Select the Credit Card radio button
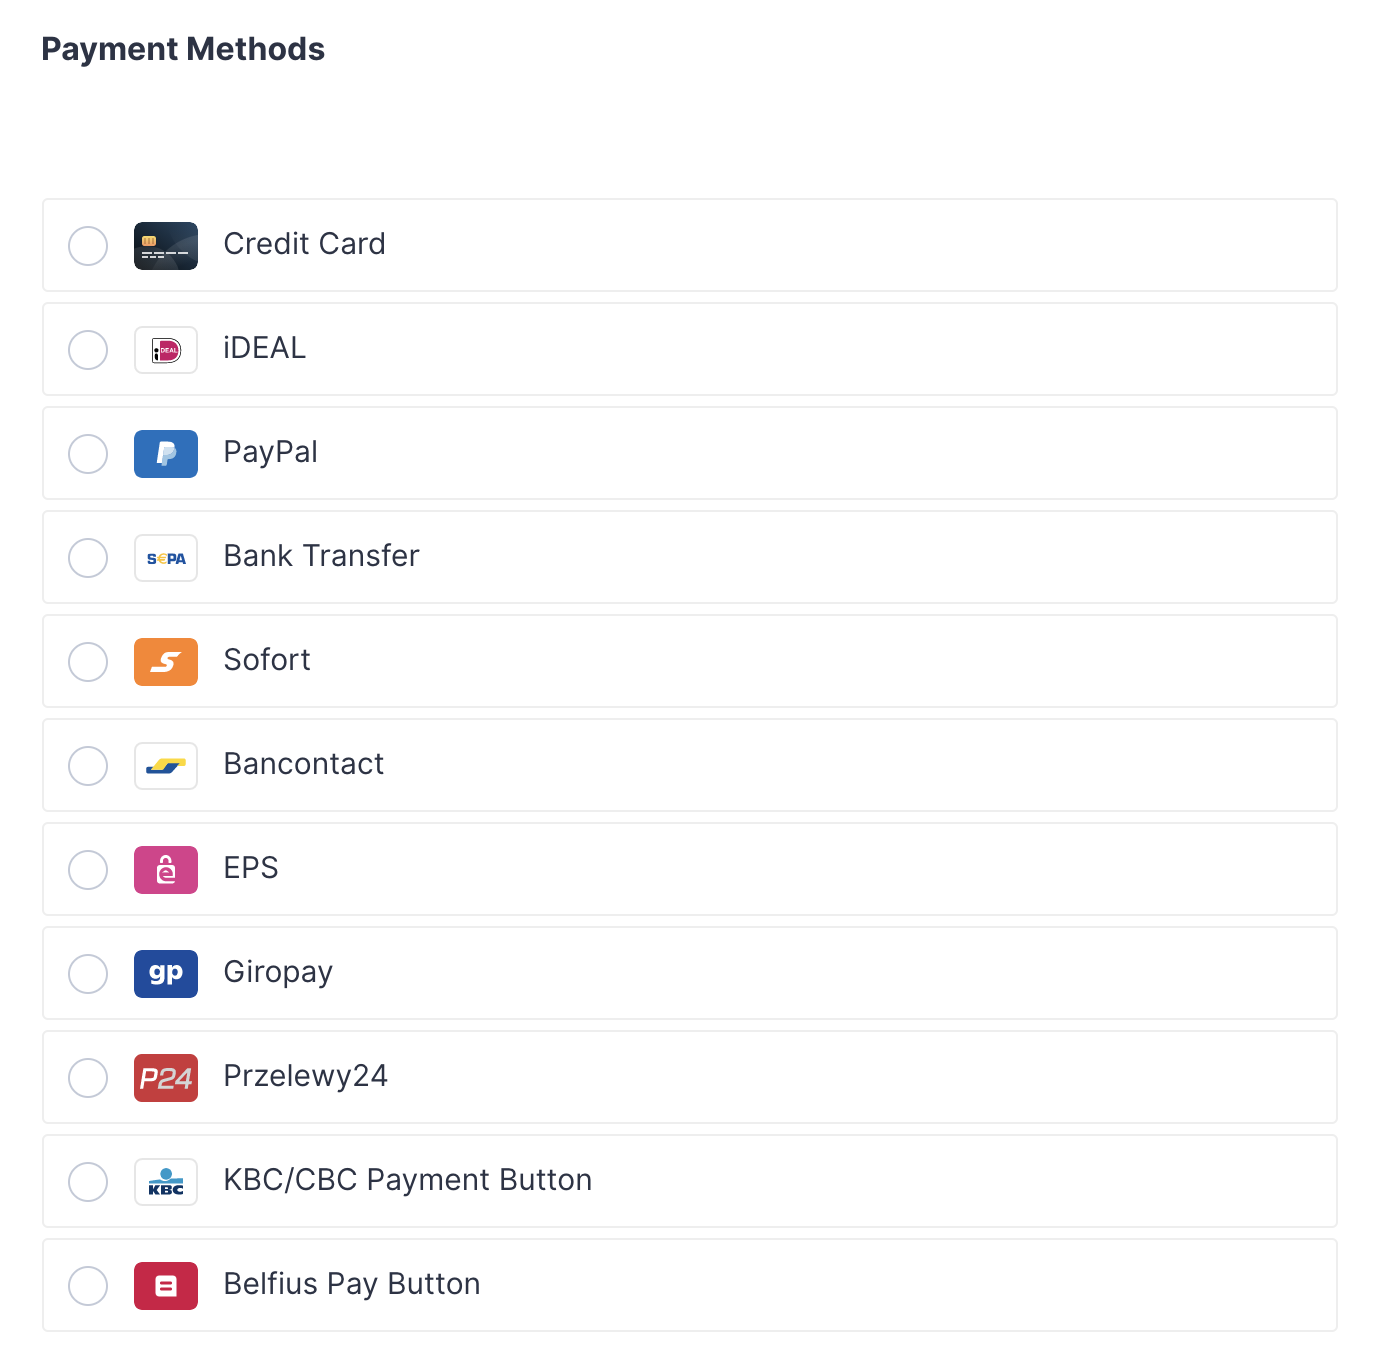The image size is (1380, 1368). [x=88, y=246]
